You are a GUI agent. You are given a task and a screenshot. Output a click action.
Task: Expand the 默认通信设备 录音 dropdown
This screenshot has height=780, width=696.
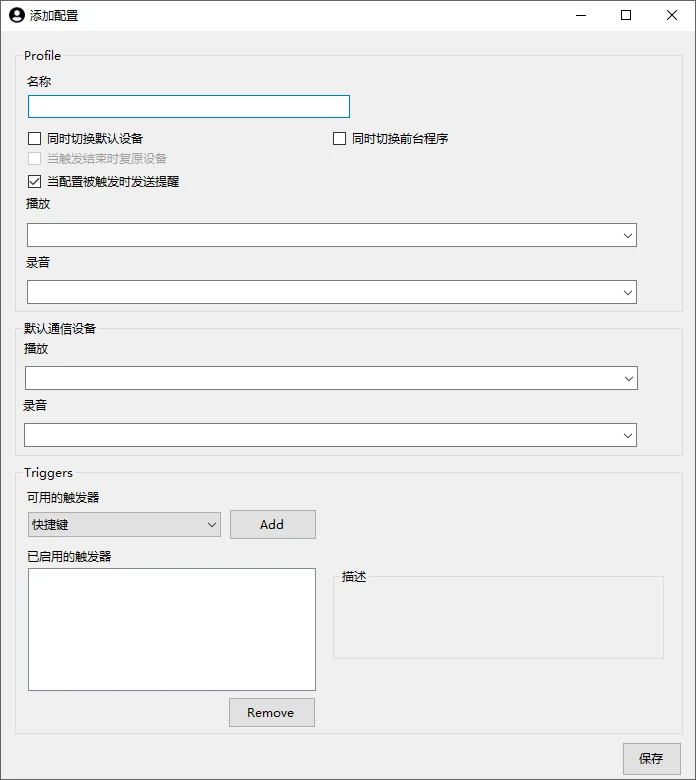(331, 435)
